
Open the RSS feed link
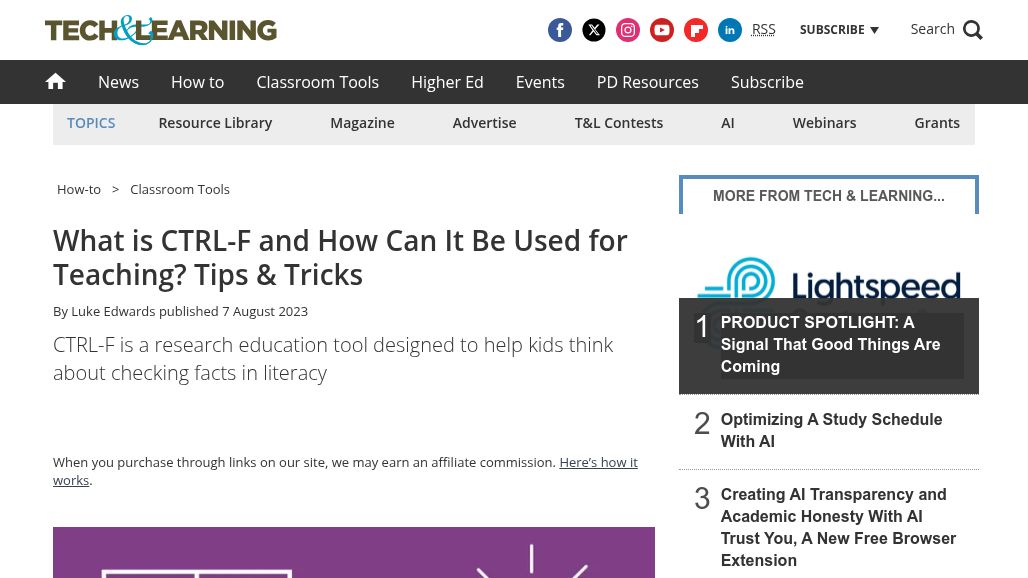pyautogui.click(x=763, y=29)
